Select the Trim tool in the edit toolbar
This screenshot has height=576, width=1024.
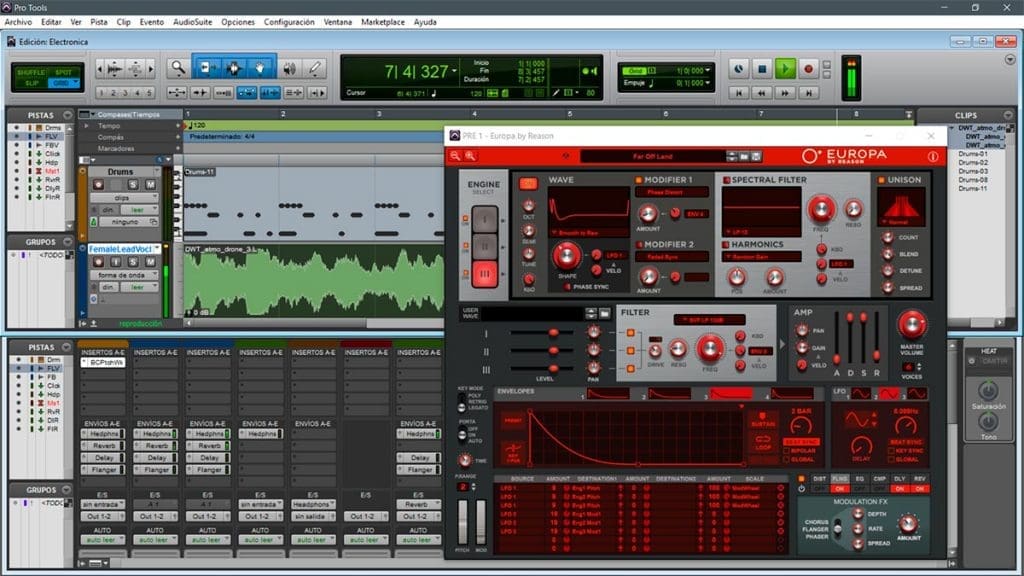click(x=206, y=67)
